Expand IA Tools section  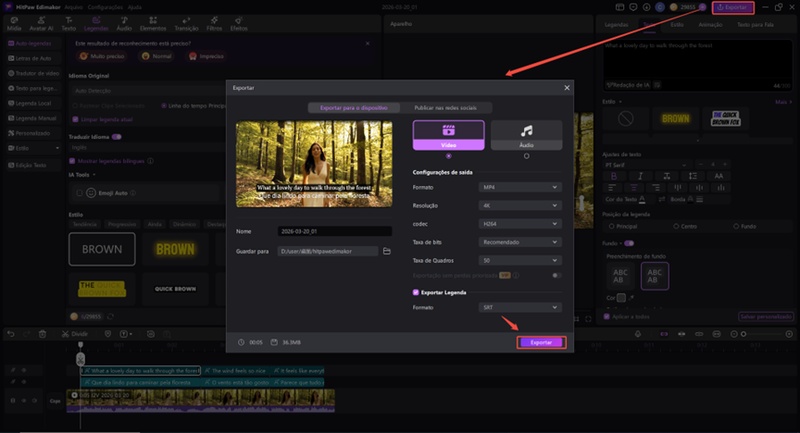click(x=82, y=174)
